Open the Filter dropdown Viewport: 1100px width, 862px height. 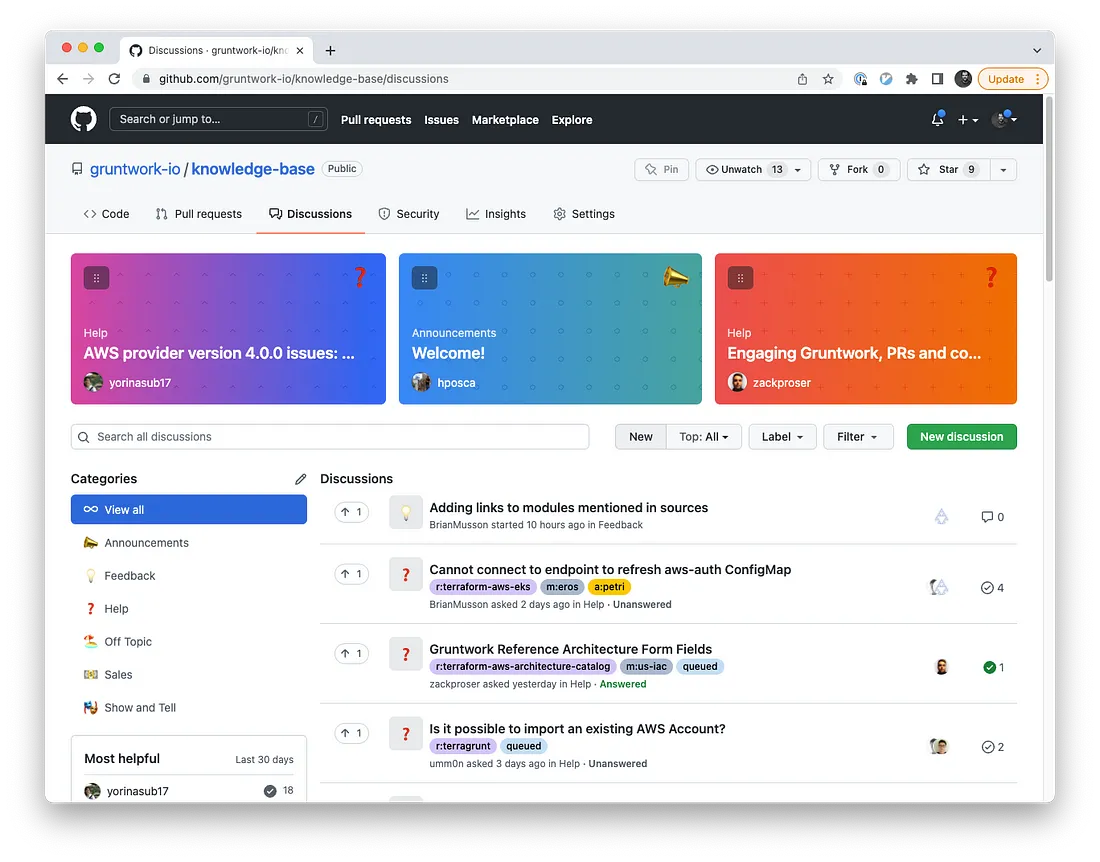(858, 436)
